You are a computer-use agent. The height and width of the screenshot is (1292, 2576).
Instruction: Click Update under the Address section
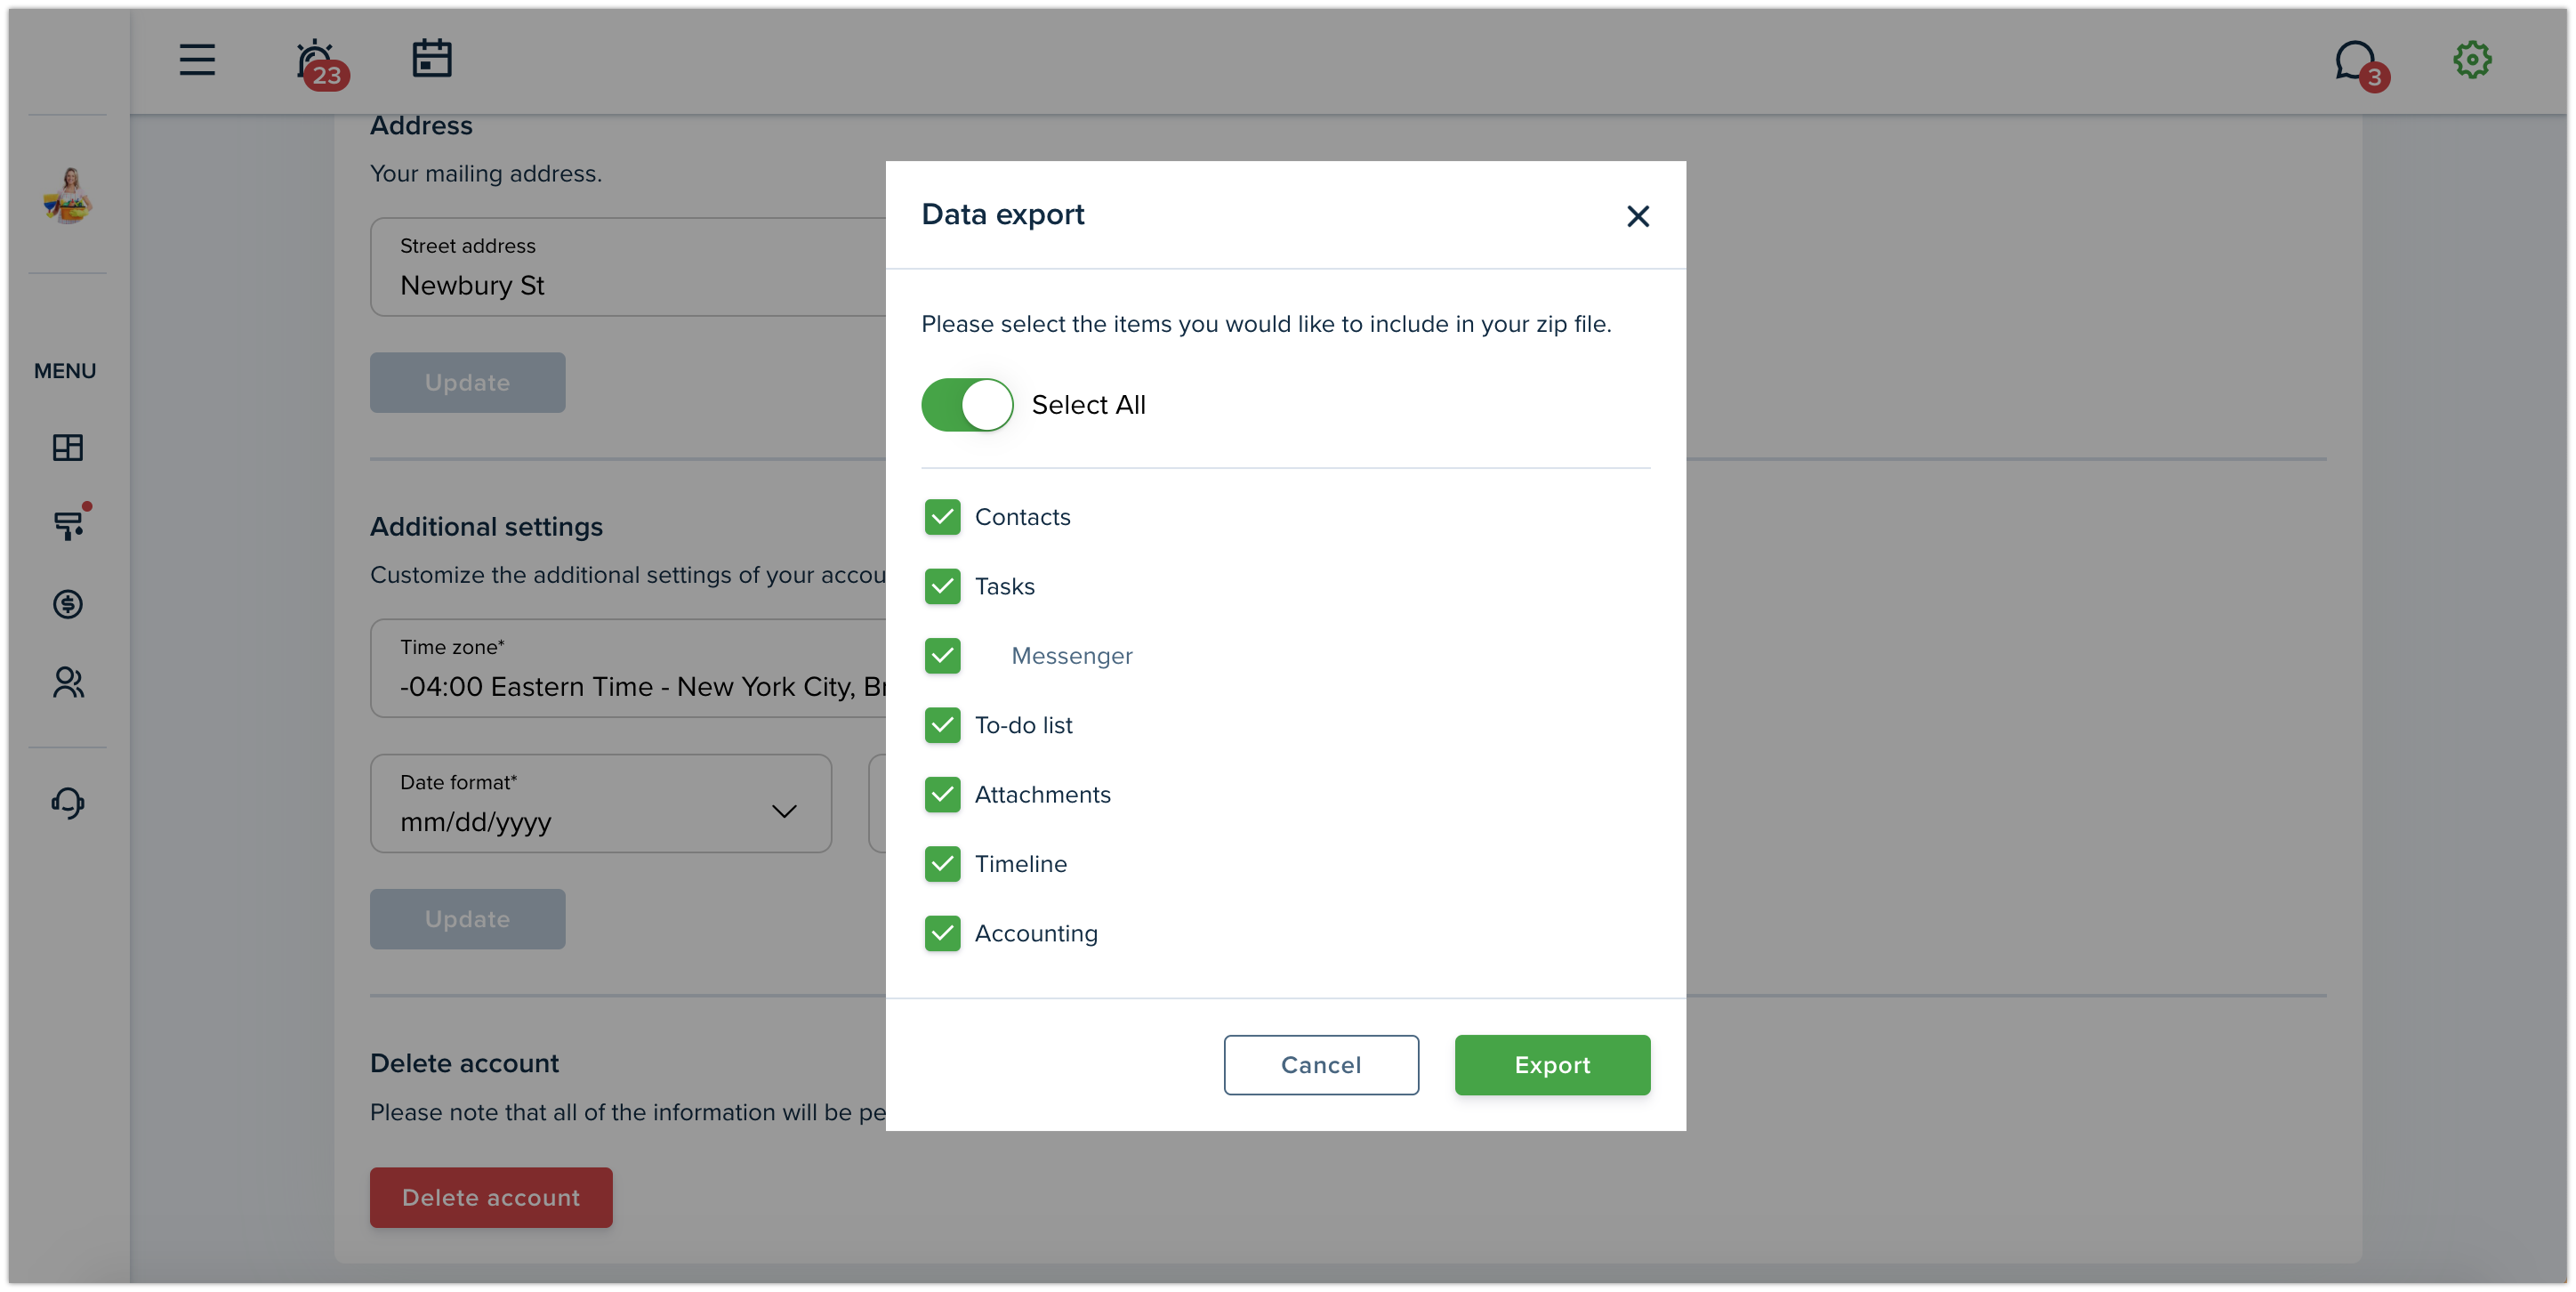467,382
